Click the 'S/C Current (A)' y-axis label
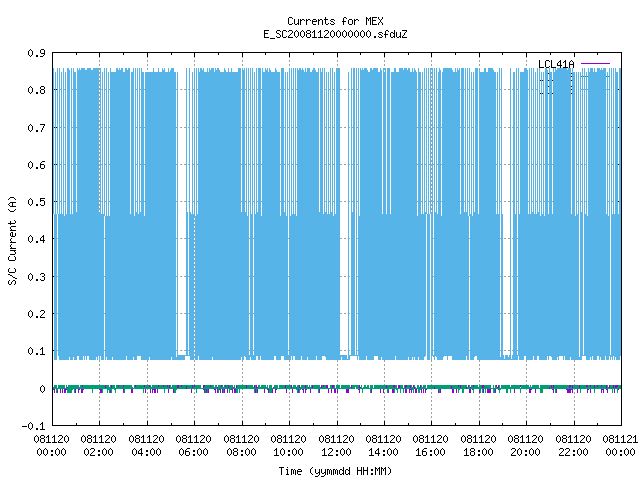The height and width of the screenshot is (480, 640). [x=13, y=241]
